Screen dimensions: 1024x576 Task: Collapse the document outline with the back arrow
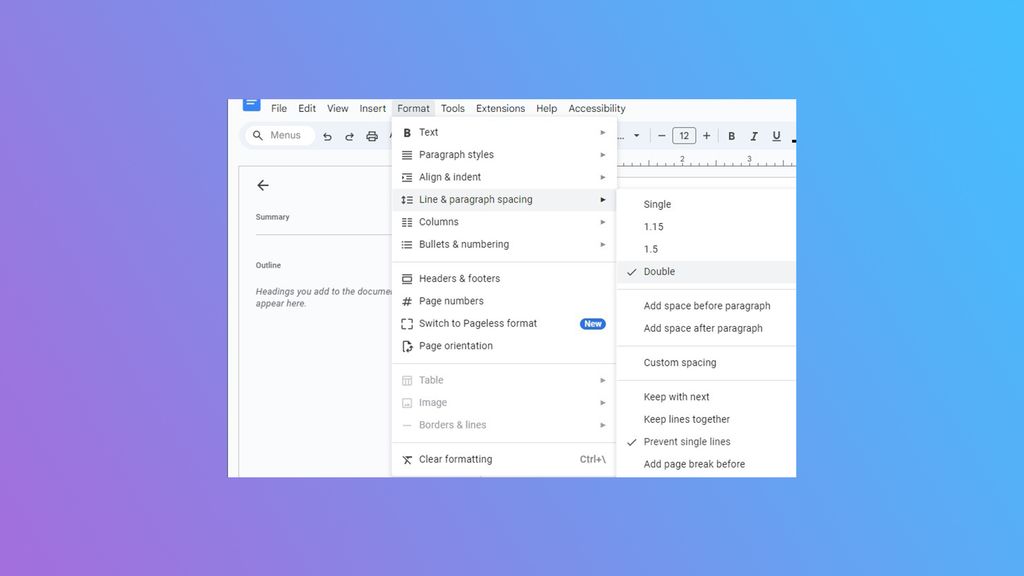(x=263, y=185)
